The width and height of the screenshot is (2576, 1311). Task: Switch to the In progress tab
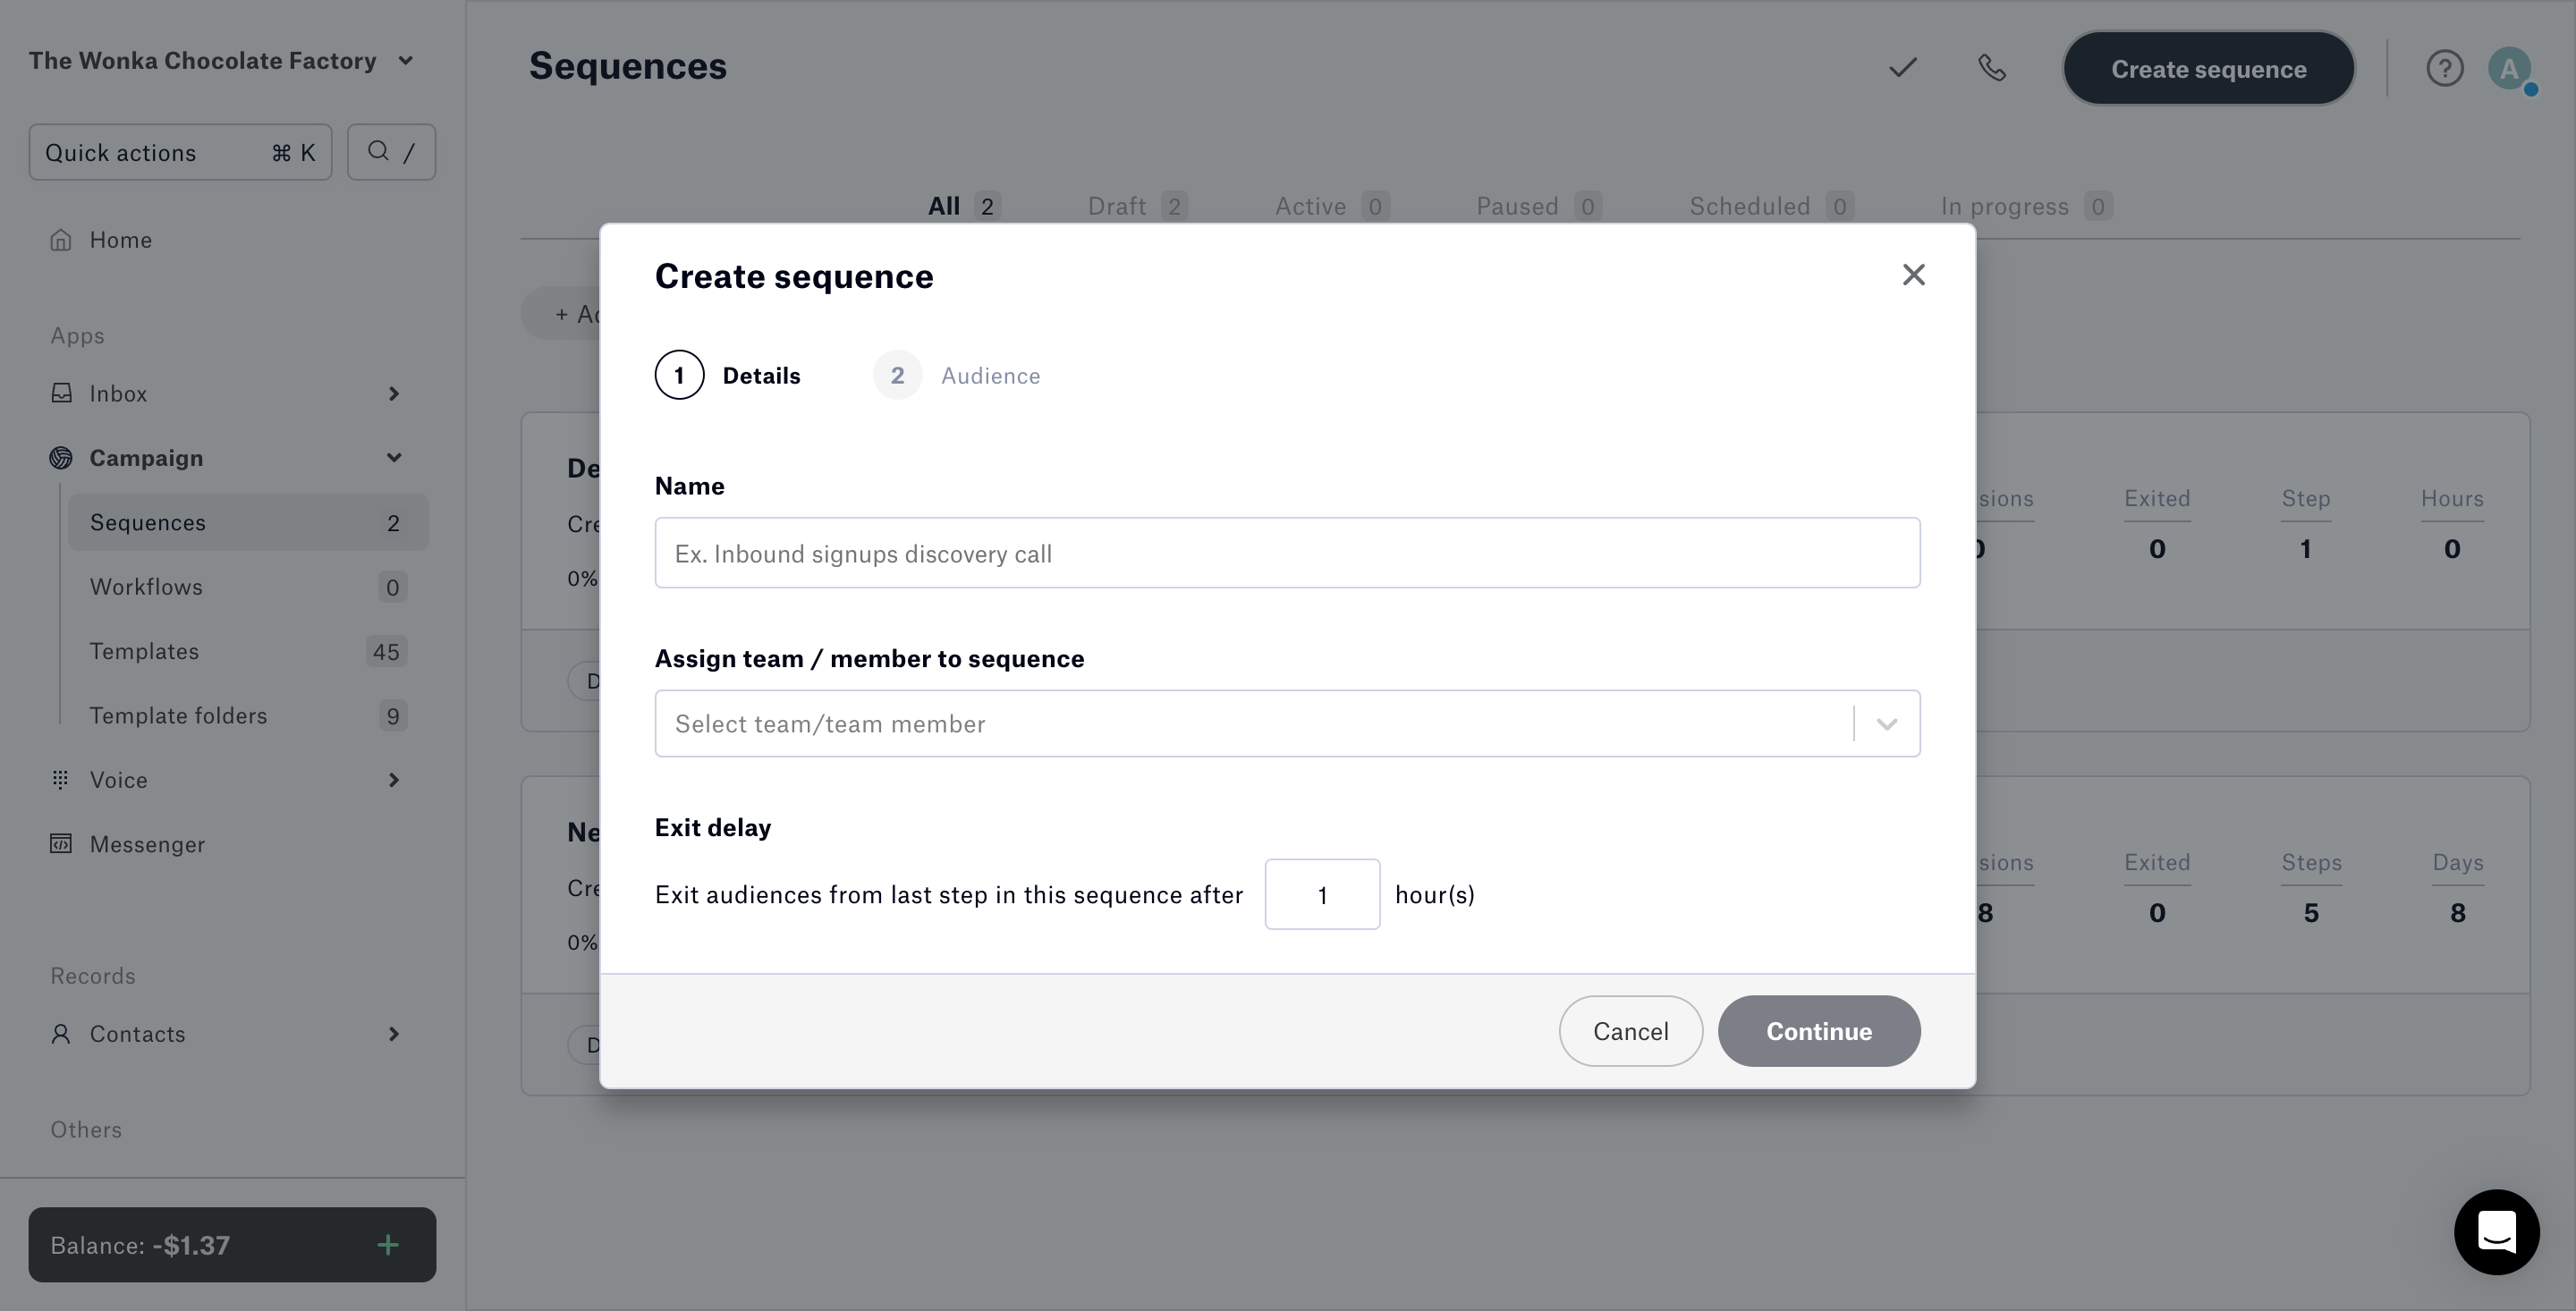(x=2026, y=206)
